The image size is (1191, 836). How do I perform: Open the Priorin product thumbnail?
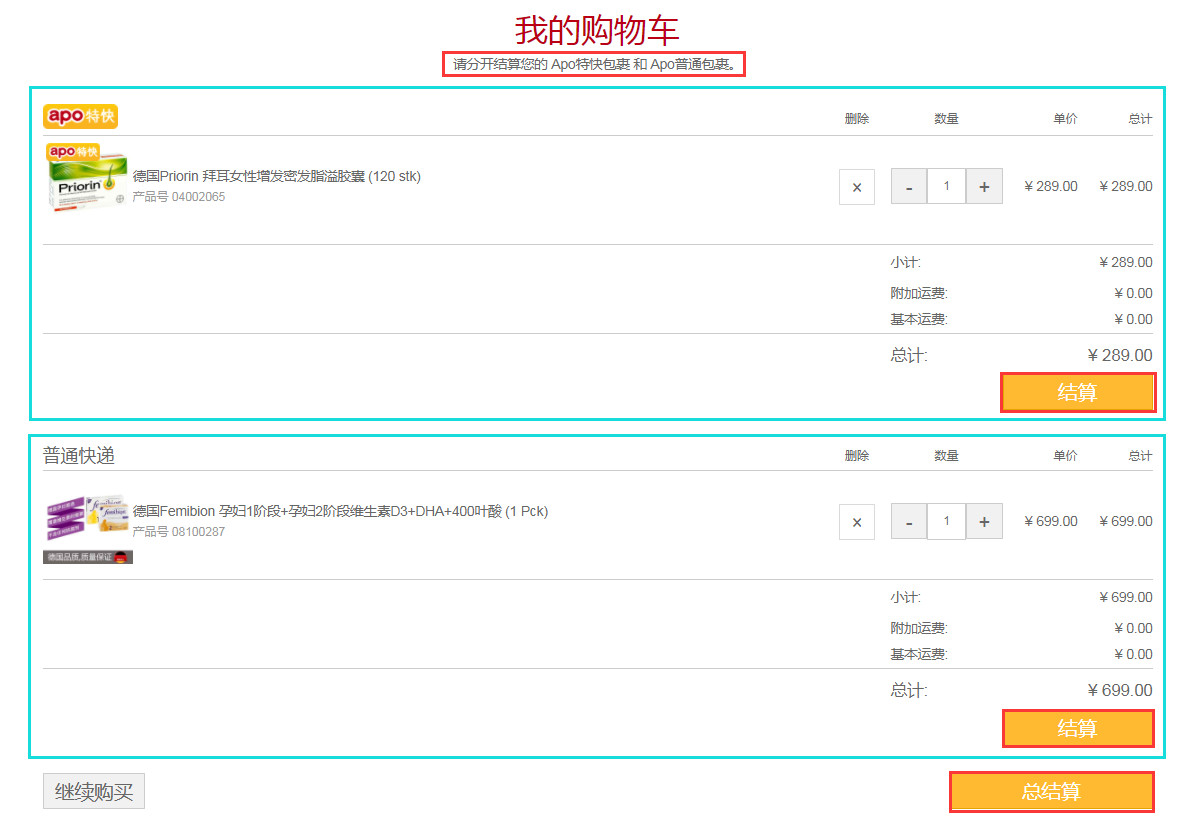[87, 178]
